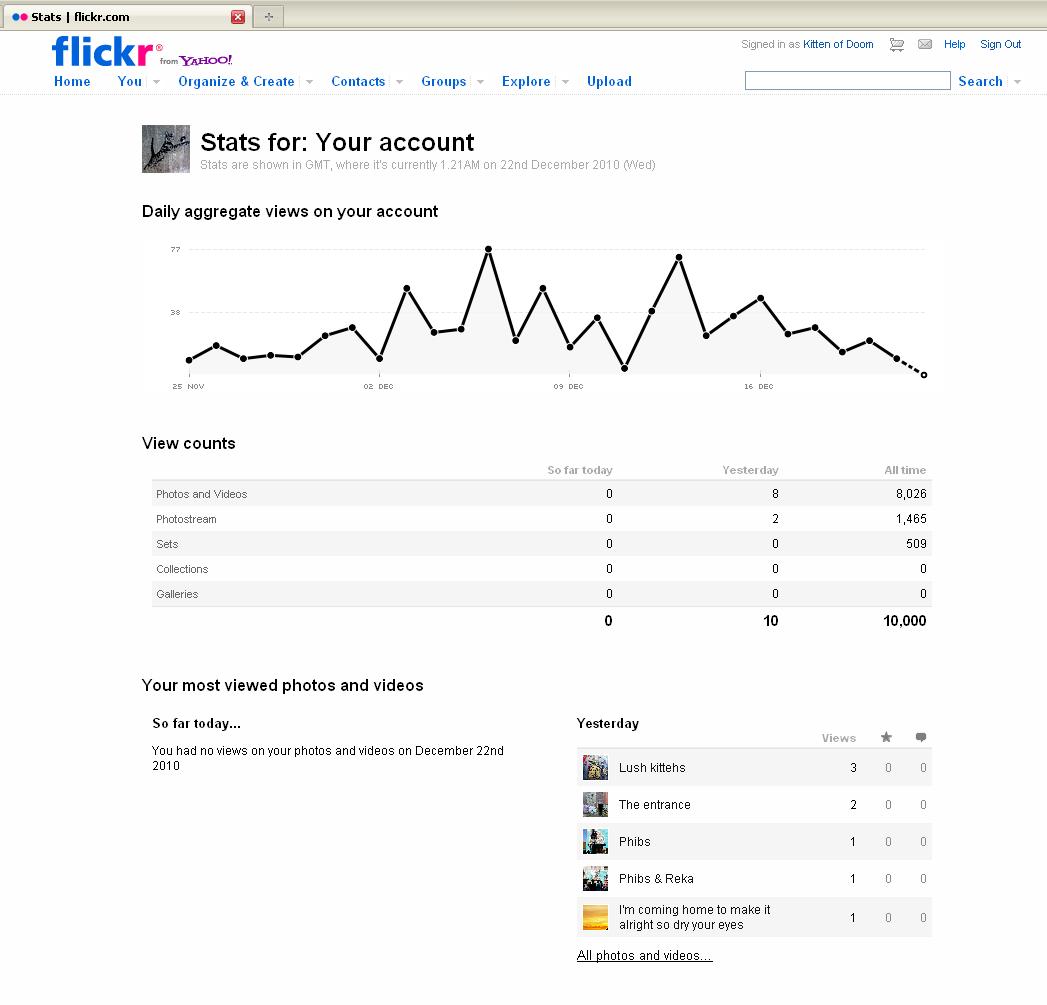Sign Out of the account
This screenshot has width=1047, height=1005.
click(1000, 44)
